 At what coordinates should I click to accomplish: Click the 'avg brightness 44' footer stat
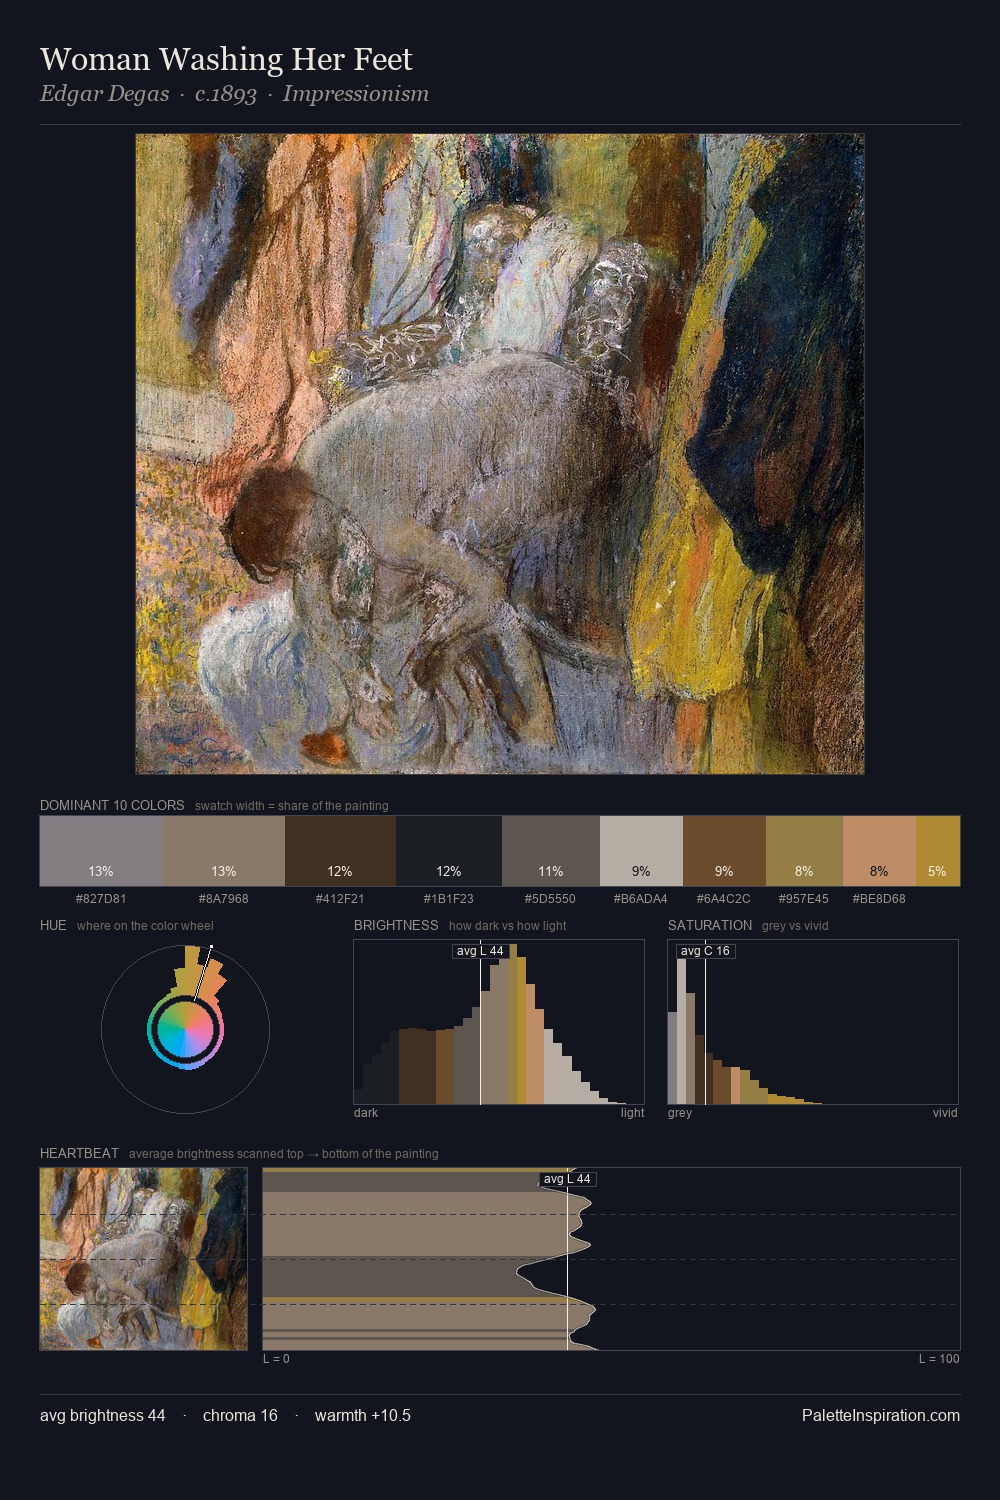103,1415
